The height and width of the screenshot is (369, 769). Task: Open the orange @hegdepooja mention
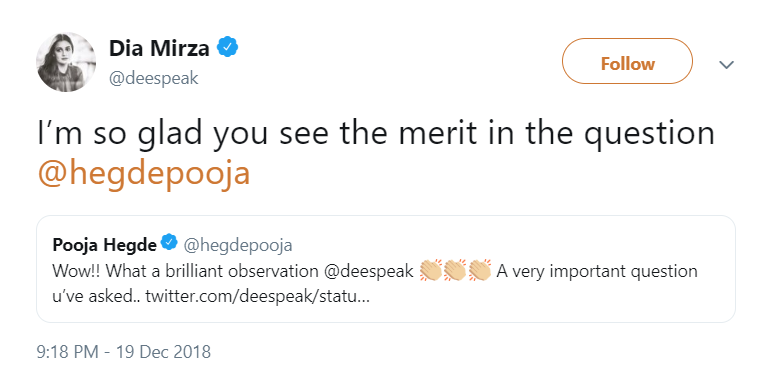click(x=144, y=173)
